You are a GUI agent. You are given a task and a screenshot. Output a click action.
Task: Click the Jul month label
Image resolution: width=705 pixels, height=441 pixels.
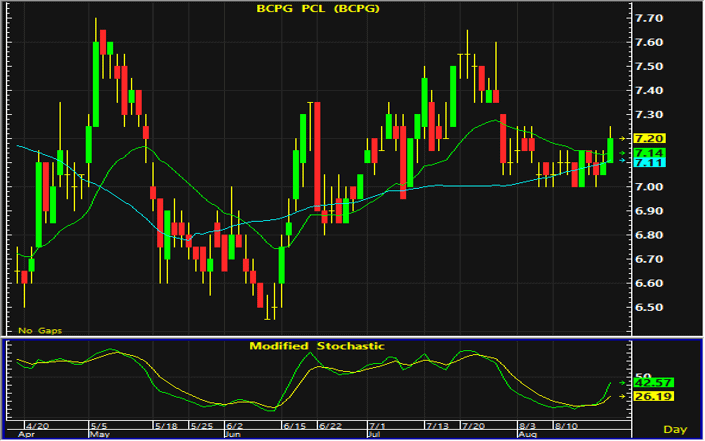375,435
